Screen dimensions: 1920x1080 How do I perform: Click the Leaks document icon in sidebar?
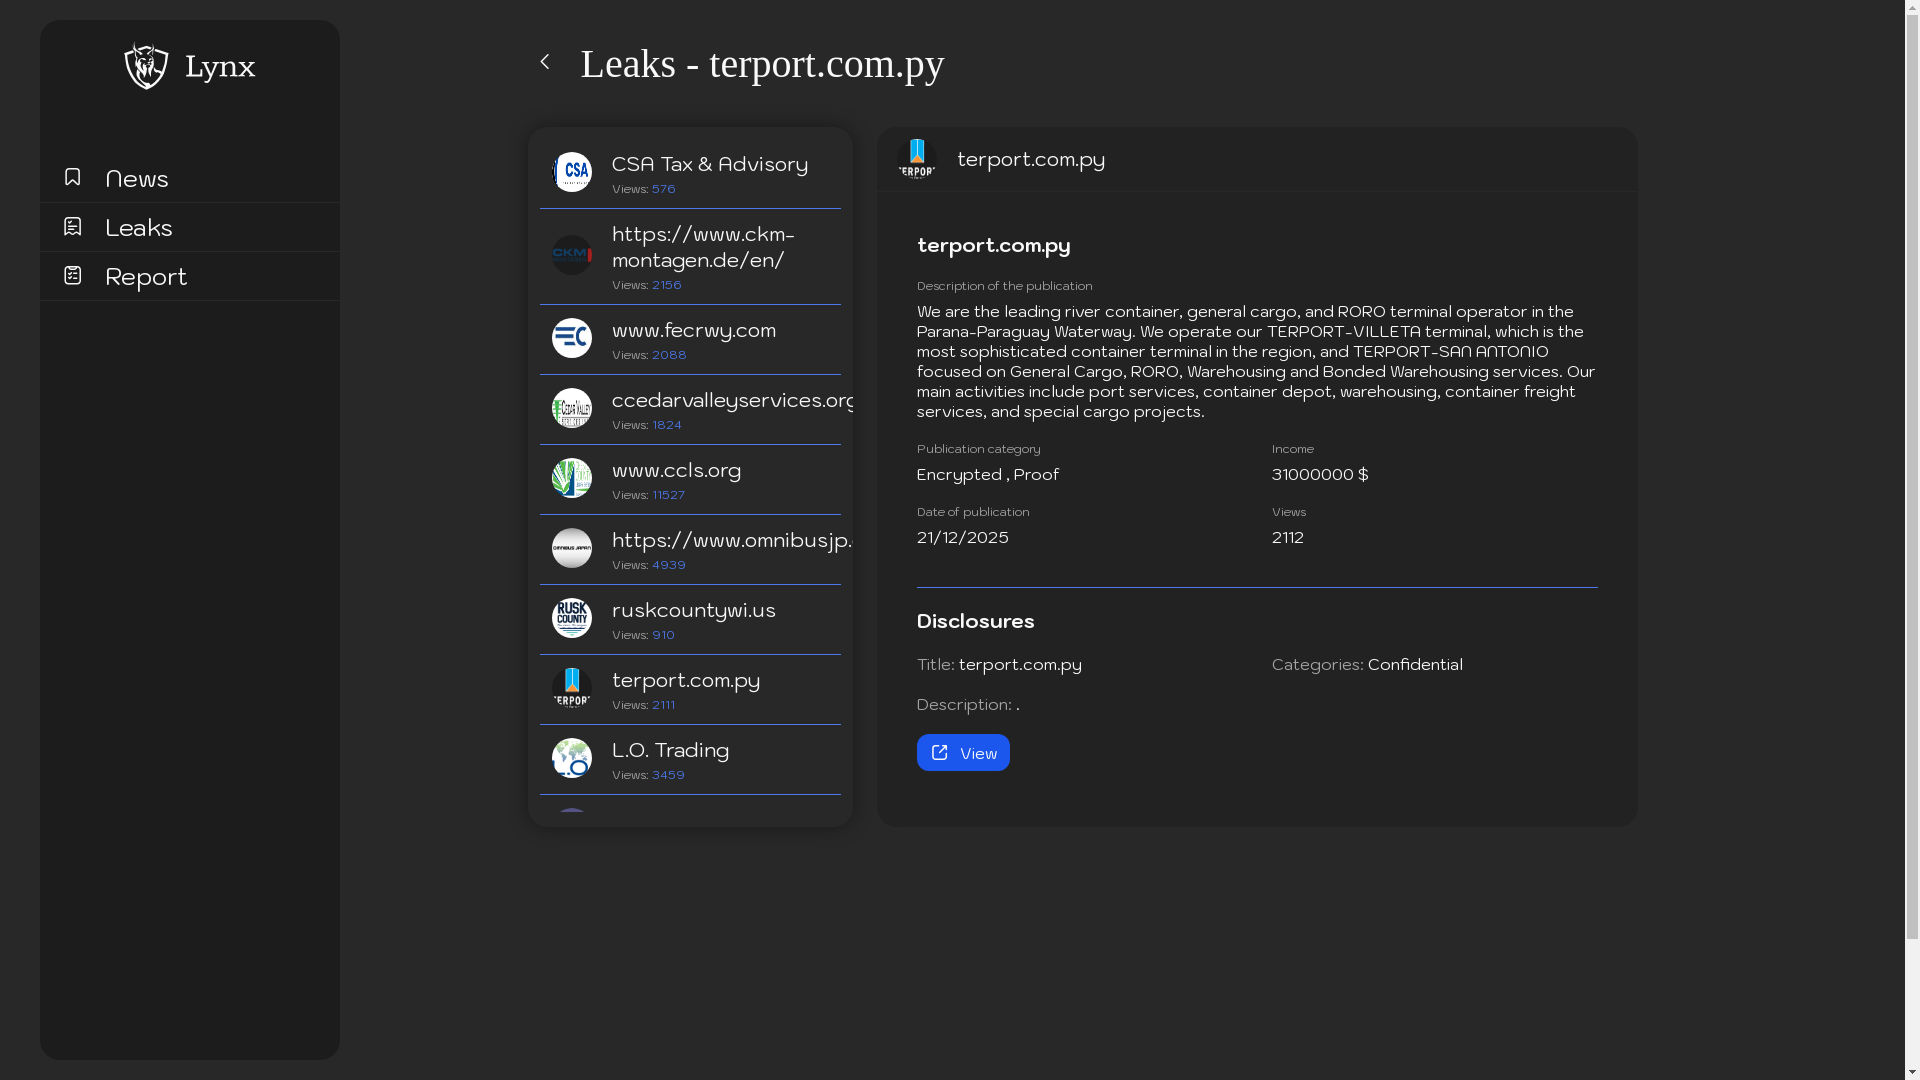pos(72,226)
